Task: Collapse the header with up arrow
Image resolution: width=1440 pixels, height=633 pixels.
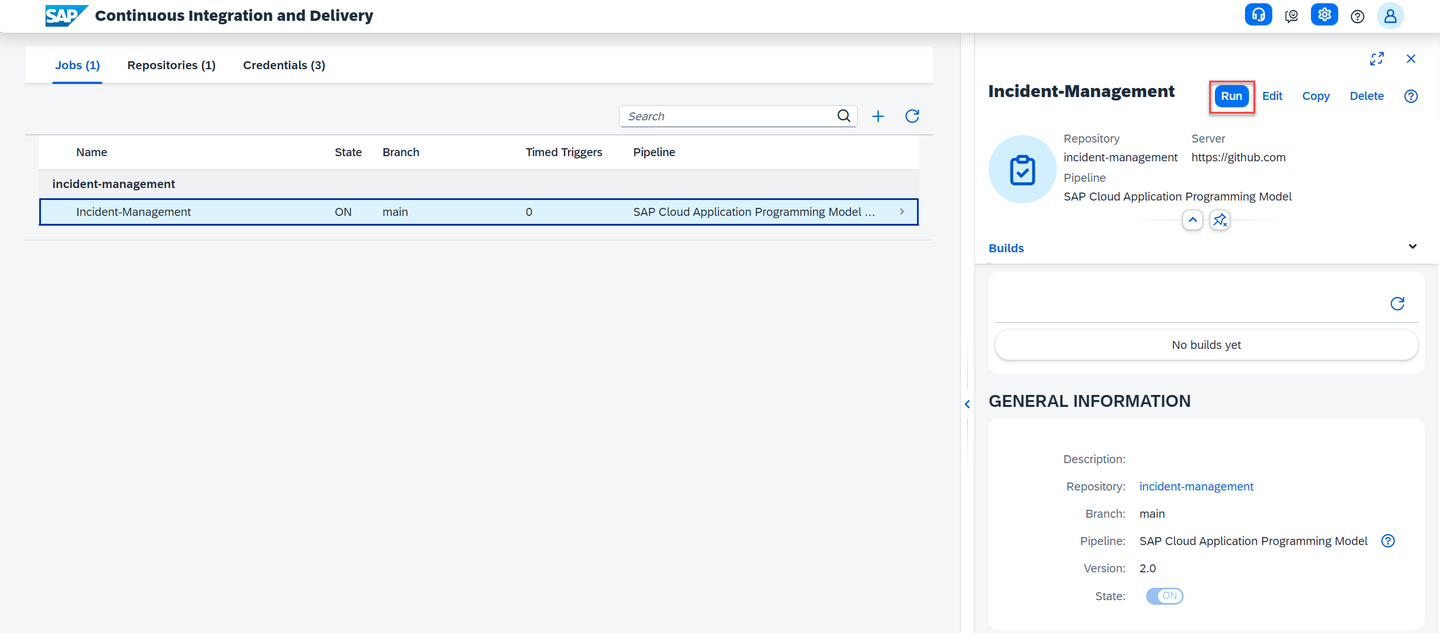Action: point(1192,220)
